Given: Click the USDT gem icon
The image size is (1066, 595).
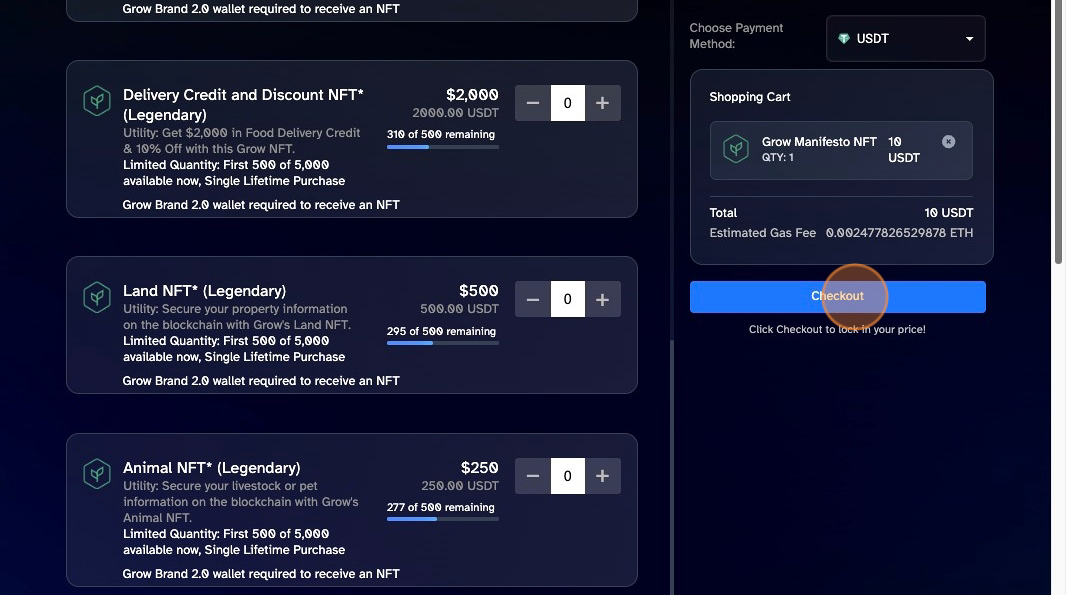Looking at the screenshot, I should [844, 39].
